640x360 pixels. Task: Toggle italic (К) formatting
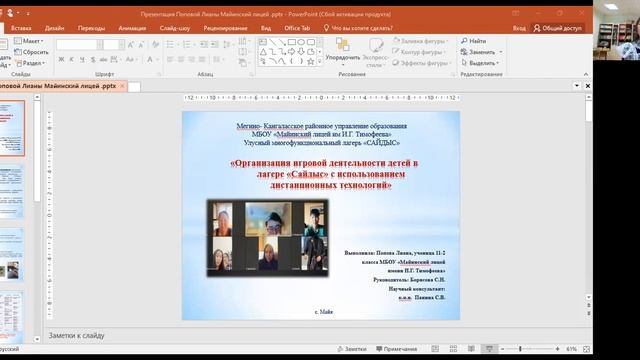(71, 60)
